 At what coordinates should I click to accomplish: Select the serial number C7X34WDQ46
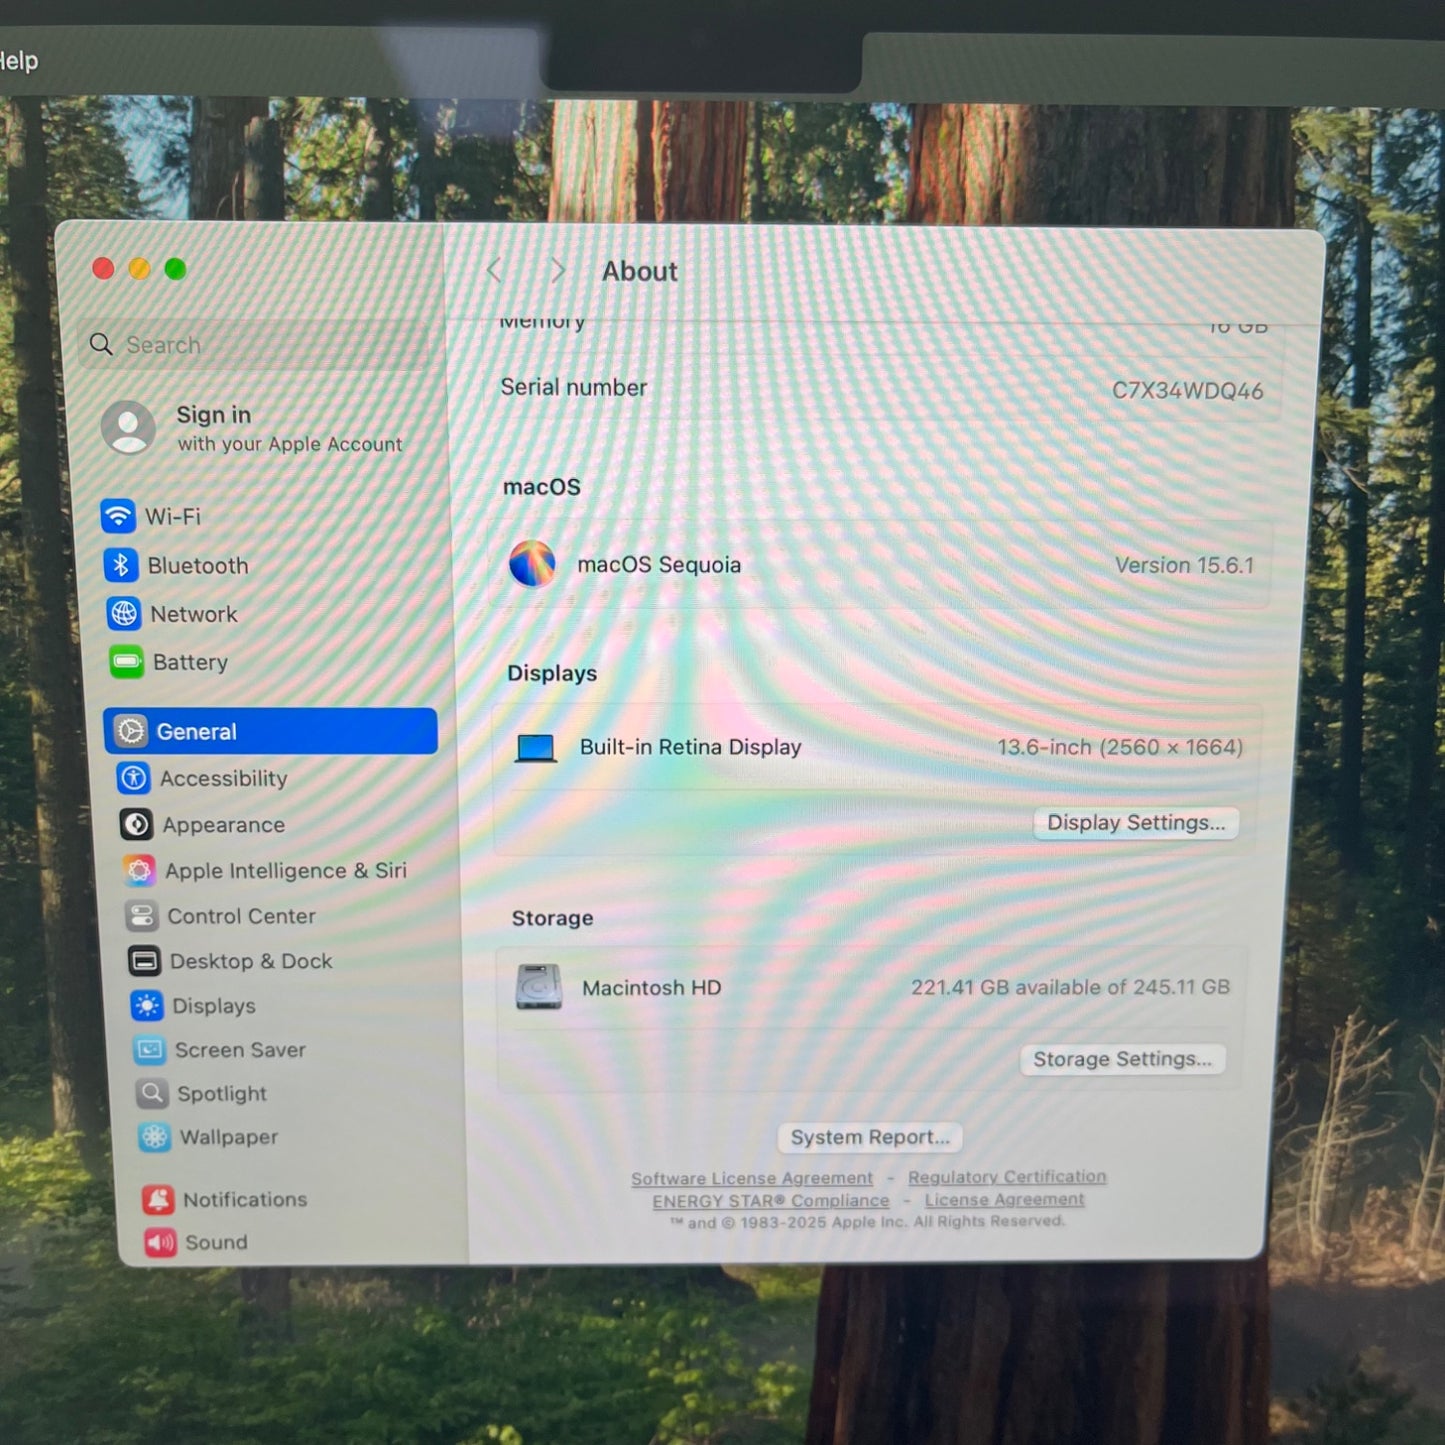click(1187, 390)
